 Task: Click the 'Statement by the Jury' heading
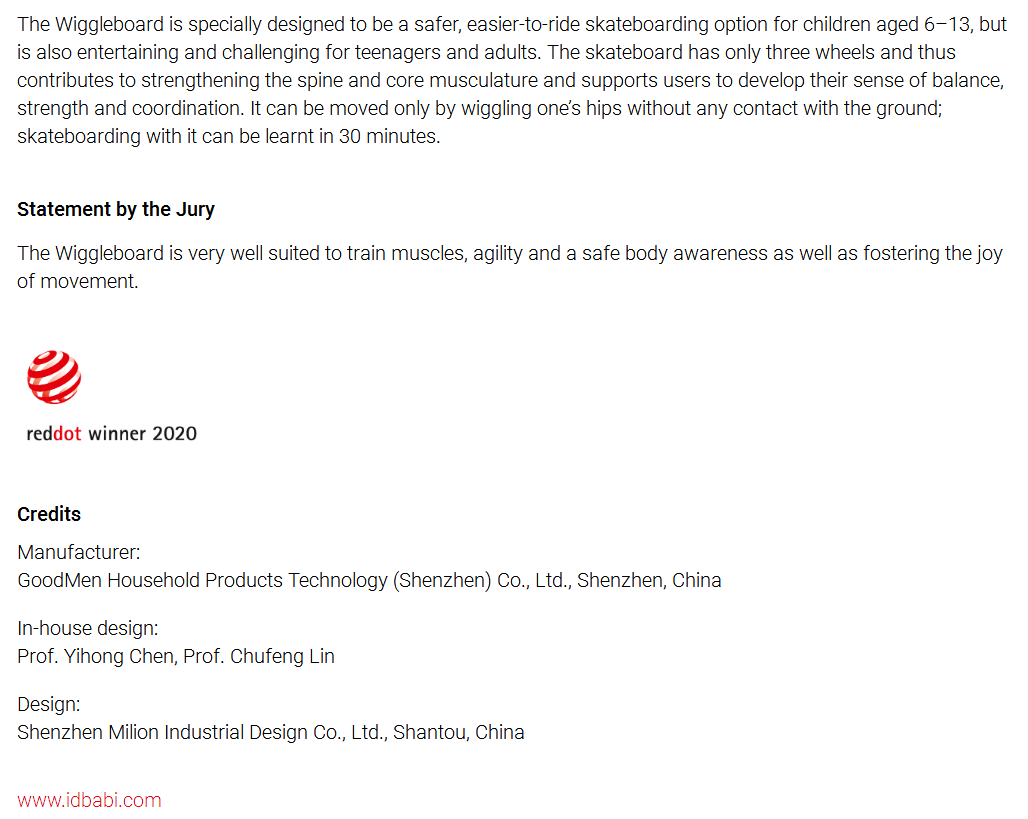[x=116, y=209]
